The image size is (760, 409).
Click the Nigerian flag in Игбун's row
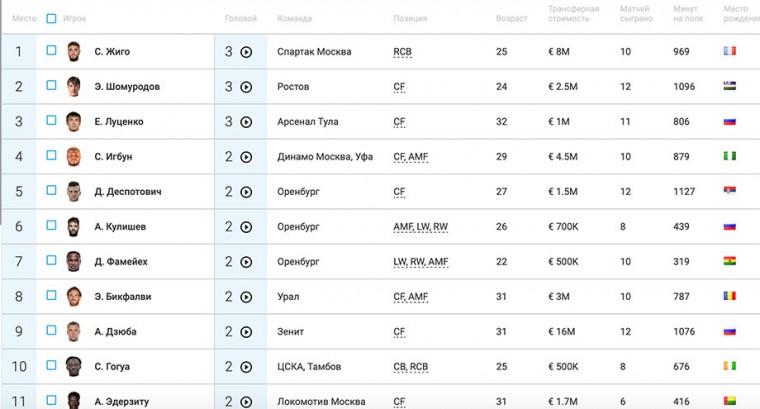point(729,156)
